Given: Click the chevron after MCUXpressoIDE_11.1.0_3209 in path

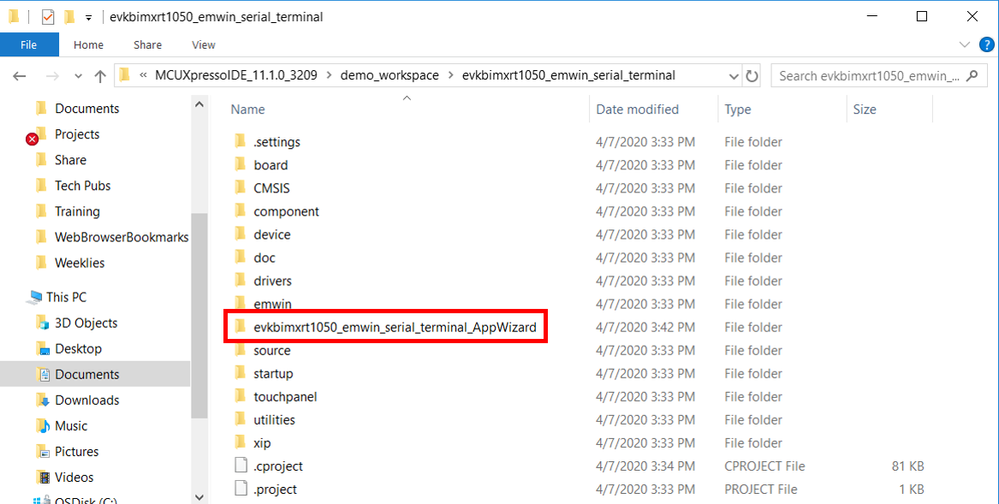Looking at the screenshot, I should 329,75.
